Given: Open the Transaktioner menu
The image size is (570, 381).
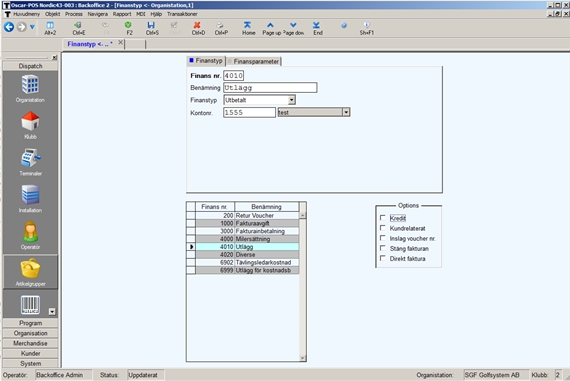Looking at the screenshot, I should [182, 14].
